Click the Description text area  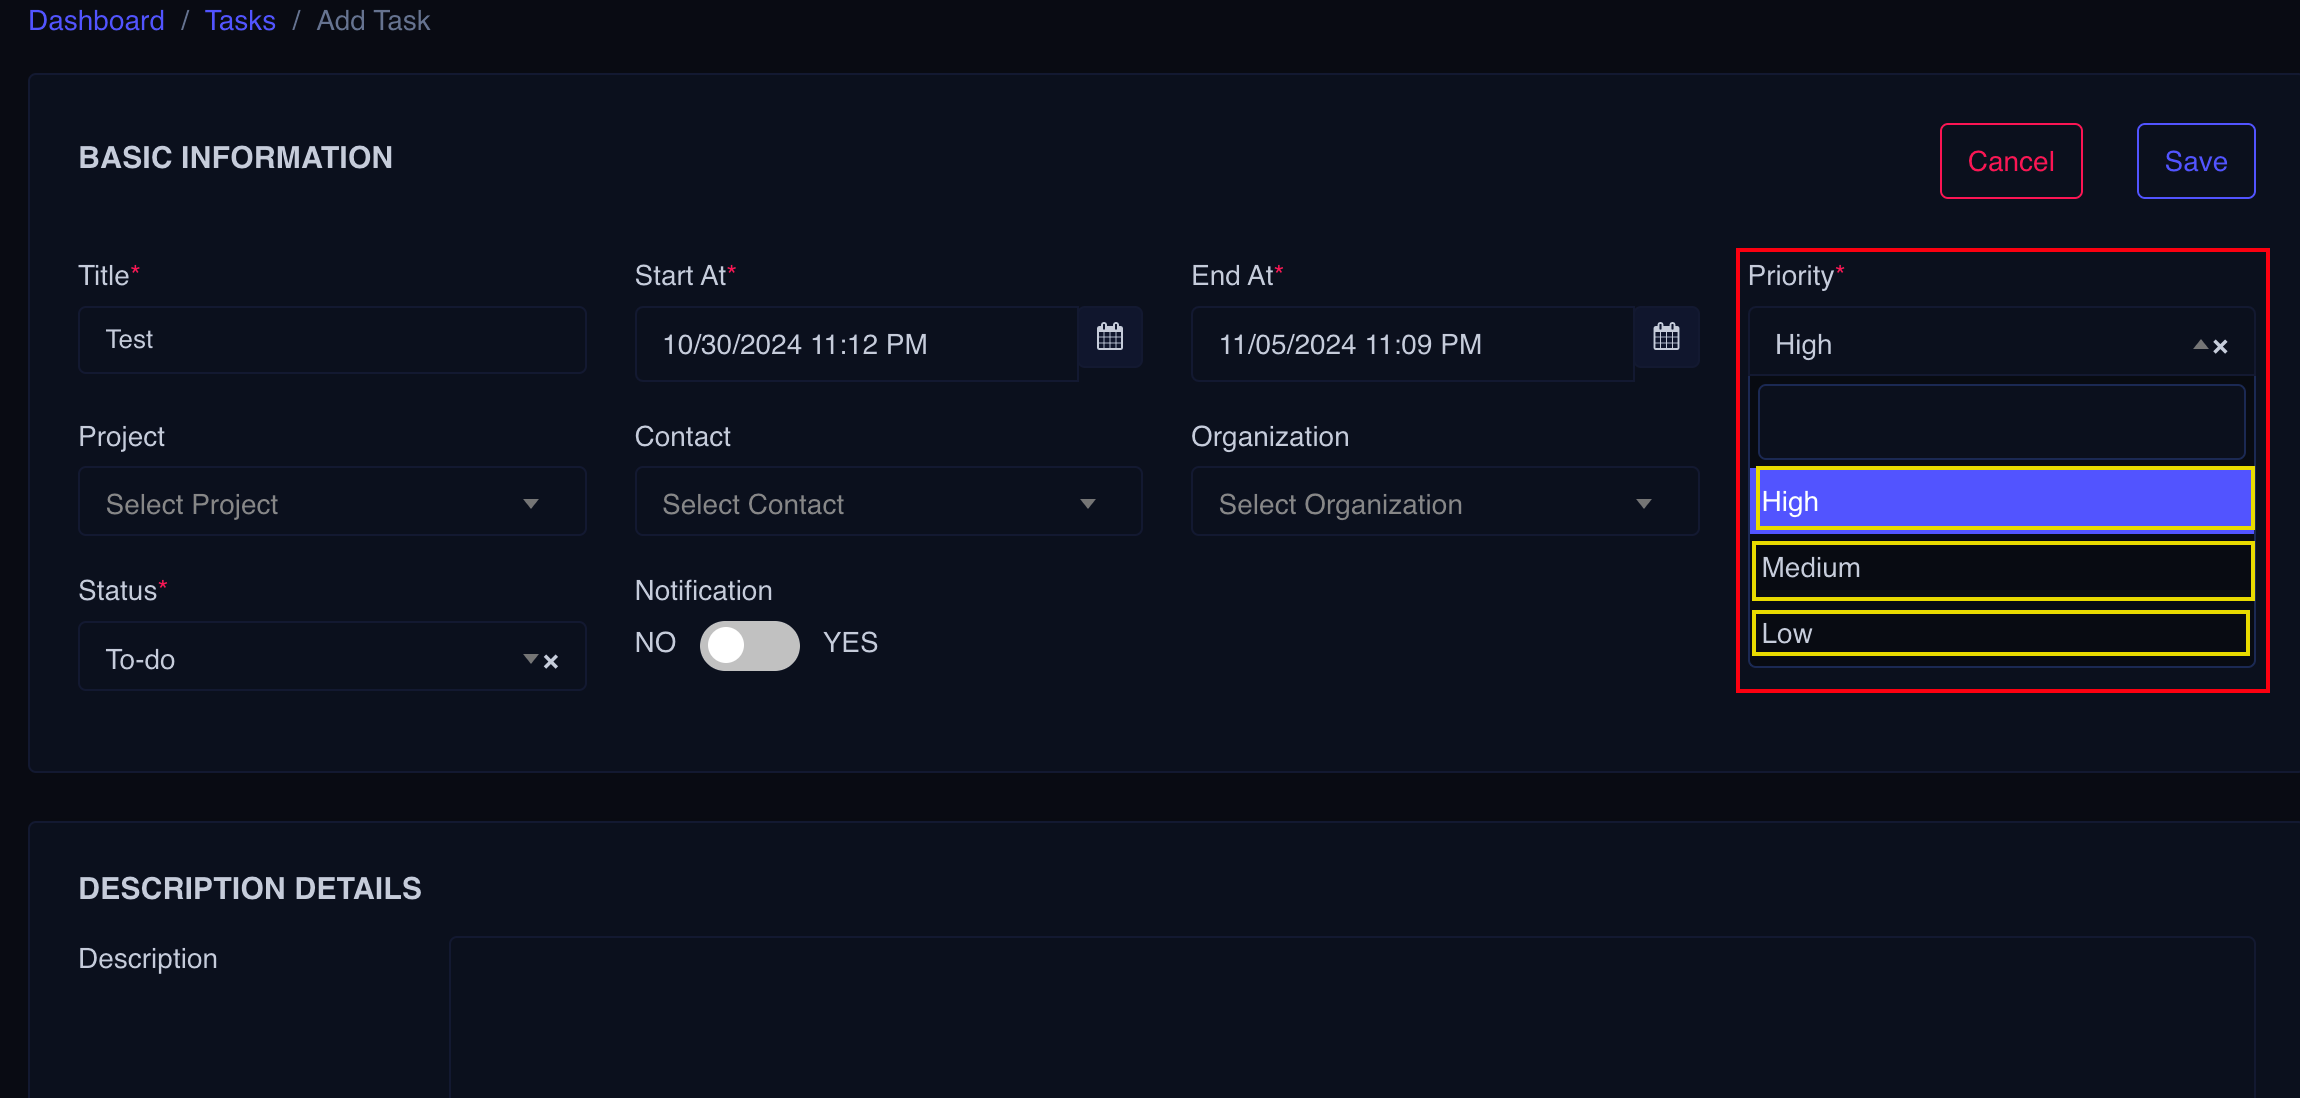pos(1352,1016)
